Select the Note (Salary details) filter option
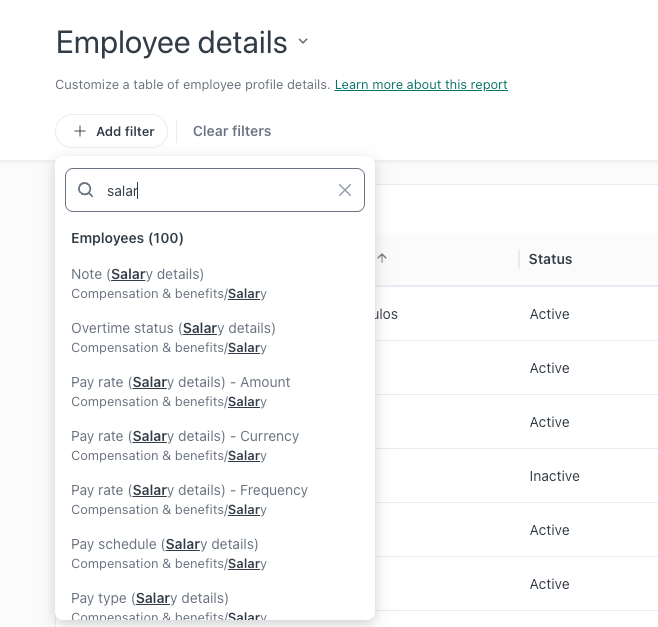 138,274
